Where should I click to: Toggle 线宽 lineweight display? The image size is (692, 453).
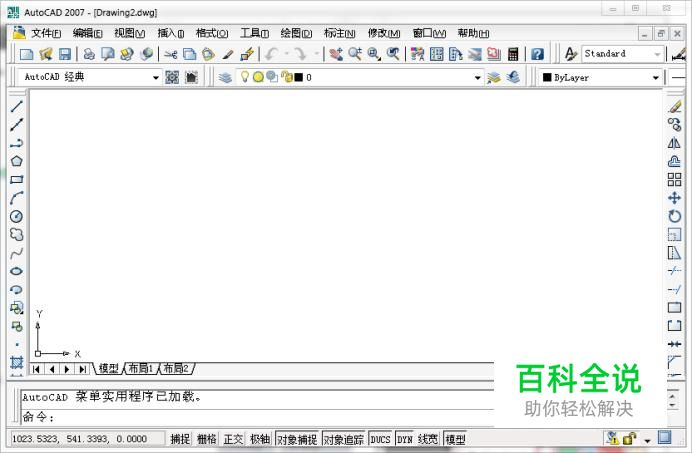coord(428,439)
